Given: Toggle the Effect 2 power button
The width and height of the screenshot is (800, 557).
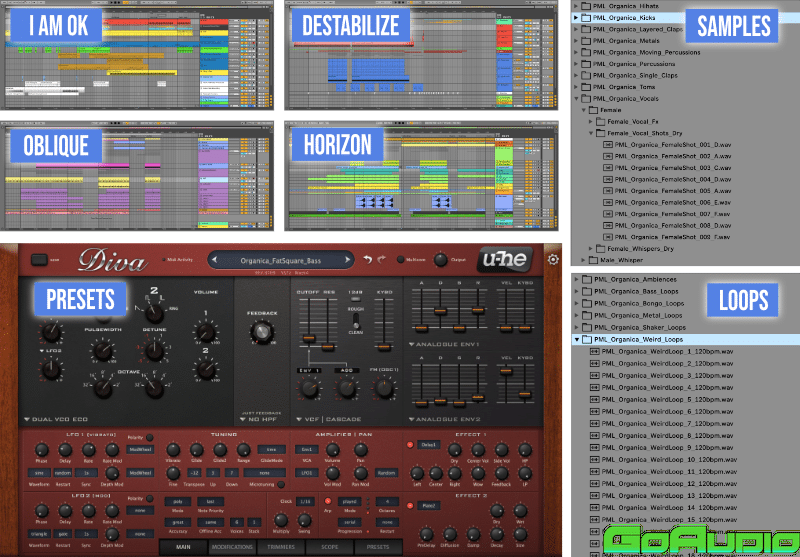Looking at the screenshot, I should coord(409,505).
